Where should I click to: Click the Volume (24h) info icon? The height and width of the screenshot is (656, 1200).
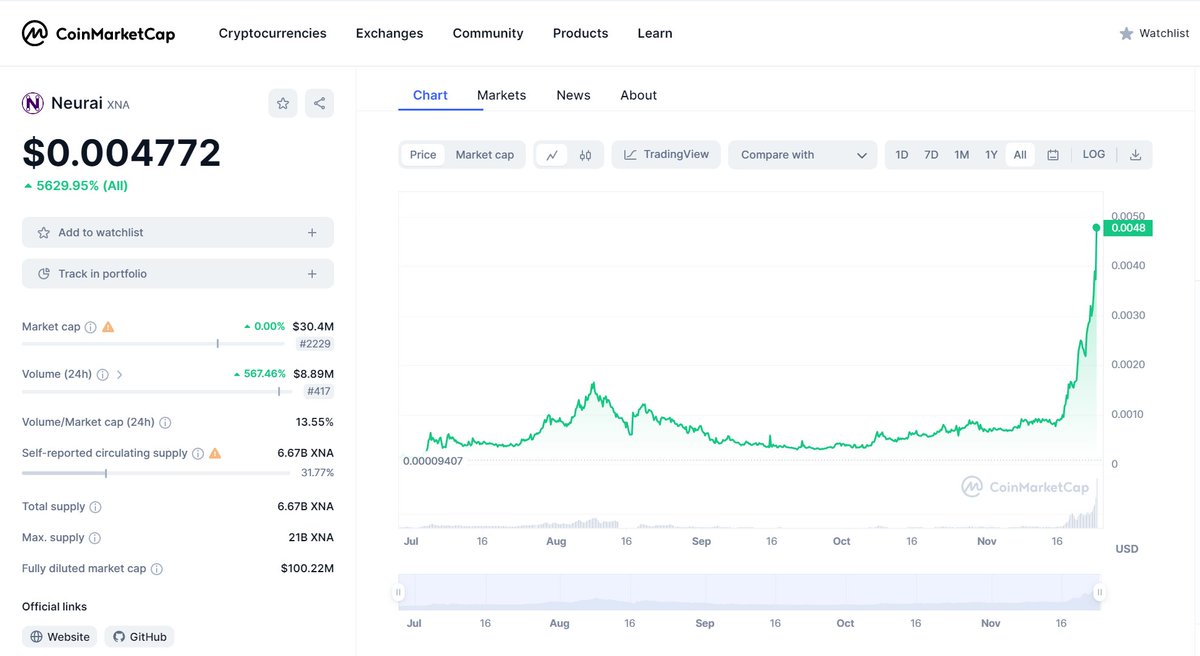(102, 375)
